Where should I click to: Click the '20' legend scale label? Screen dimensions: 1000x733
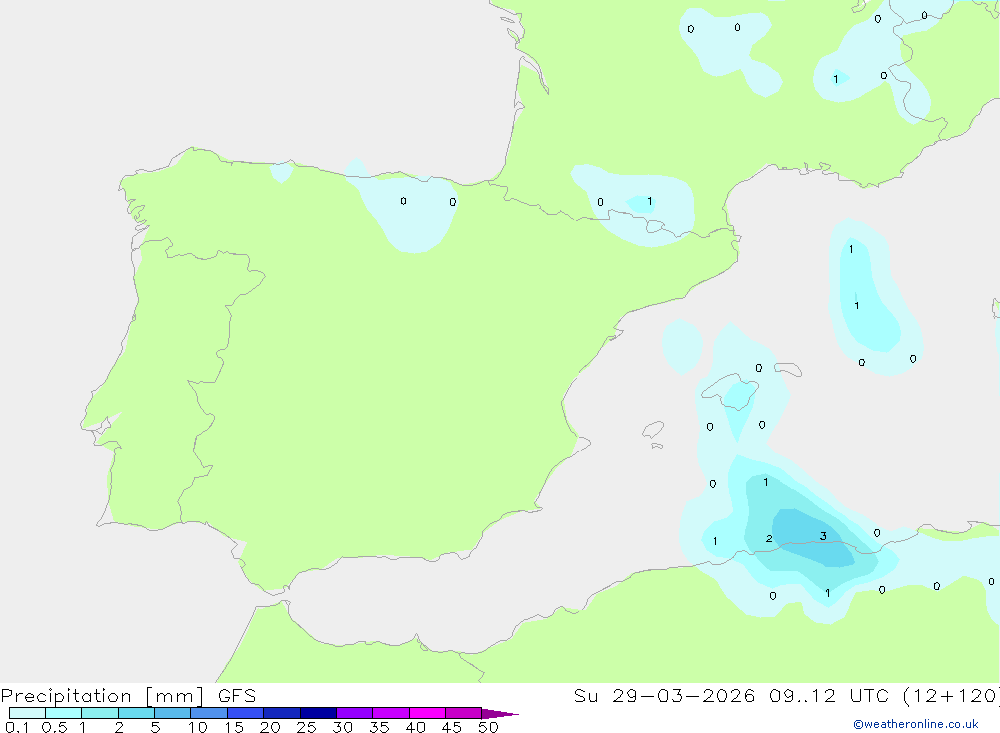pos(270,727)
